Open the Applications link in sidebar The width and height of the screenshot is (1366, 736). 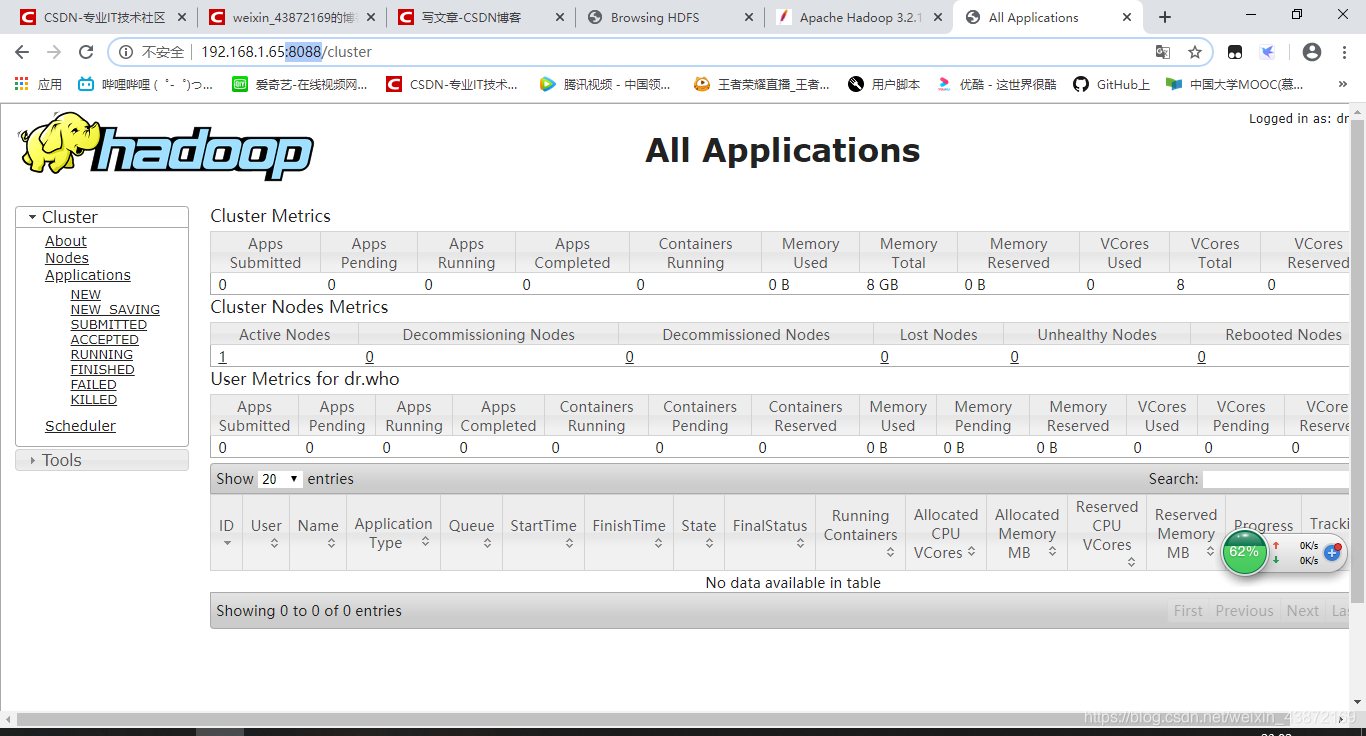[88, 275]
